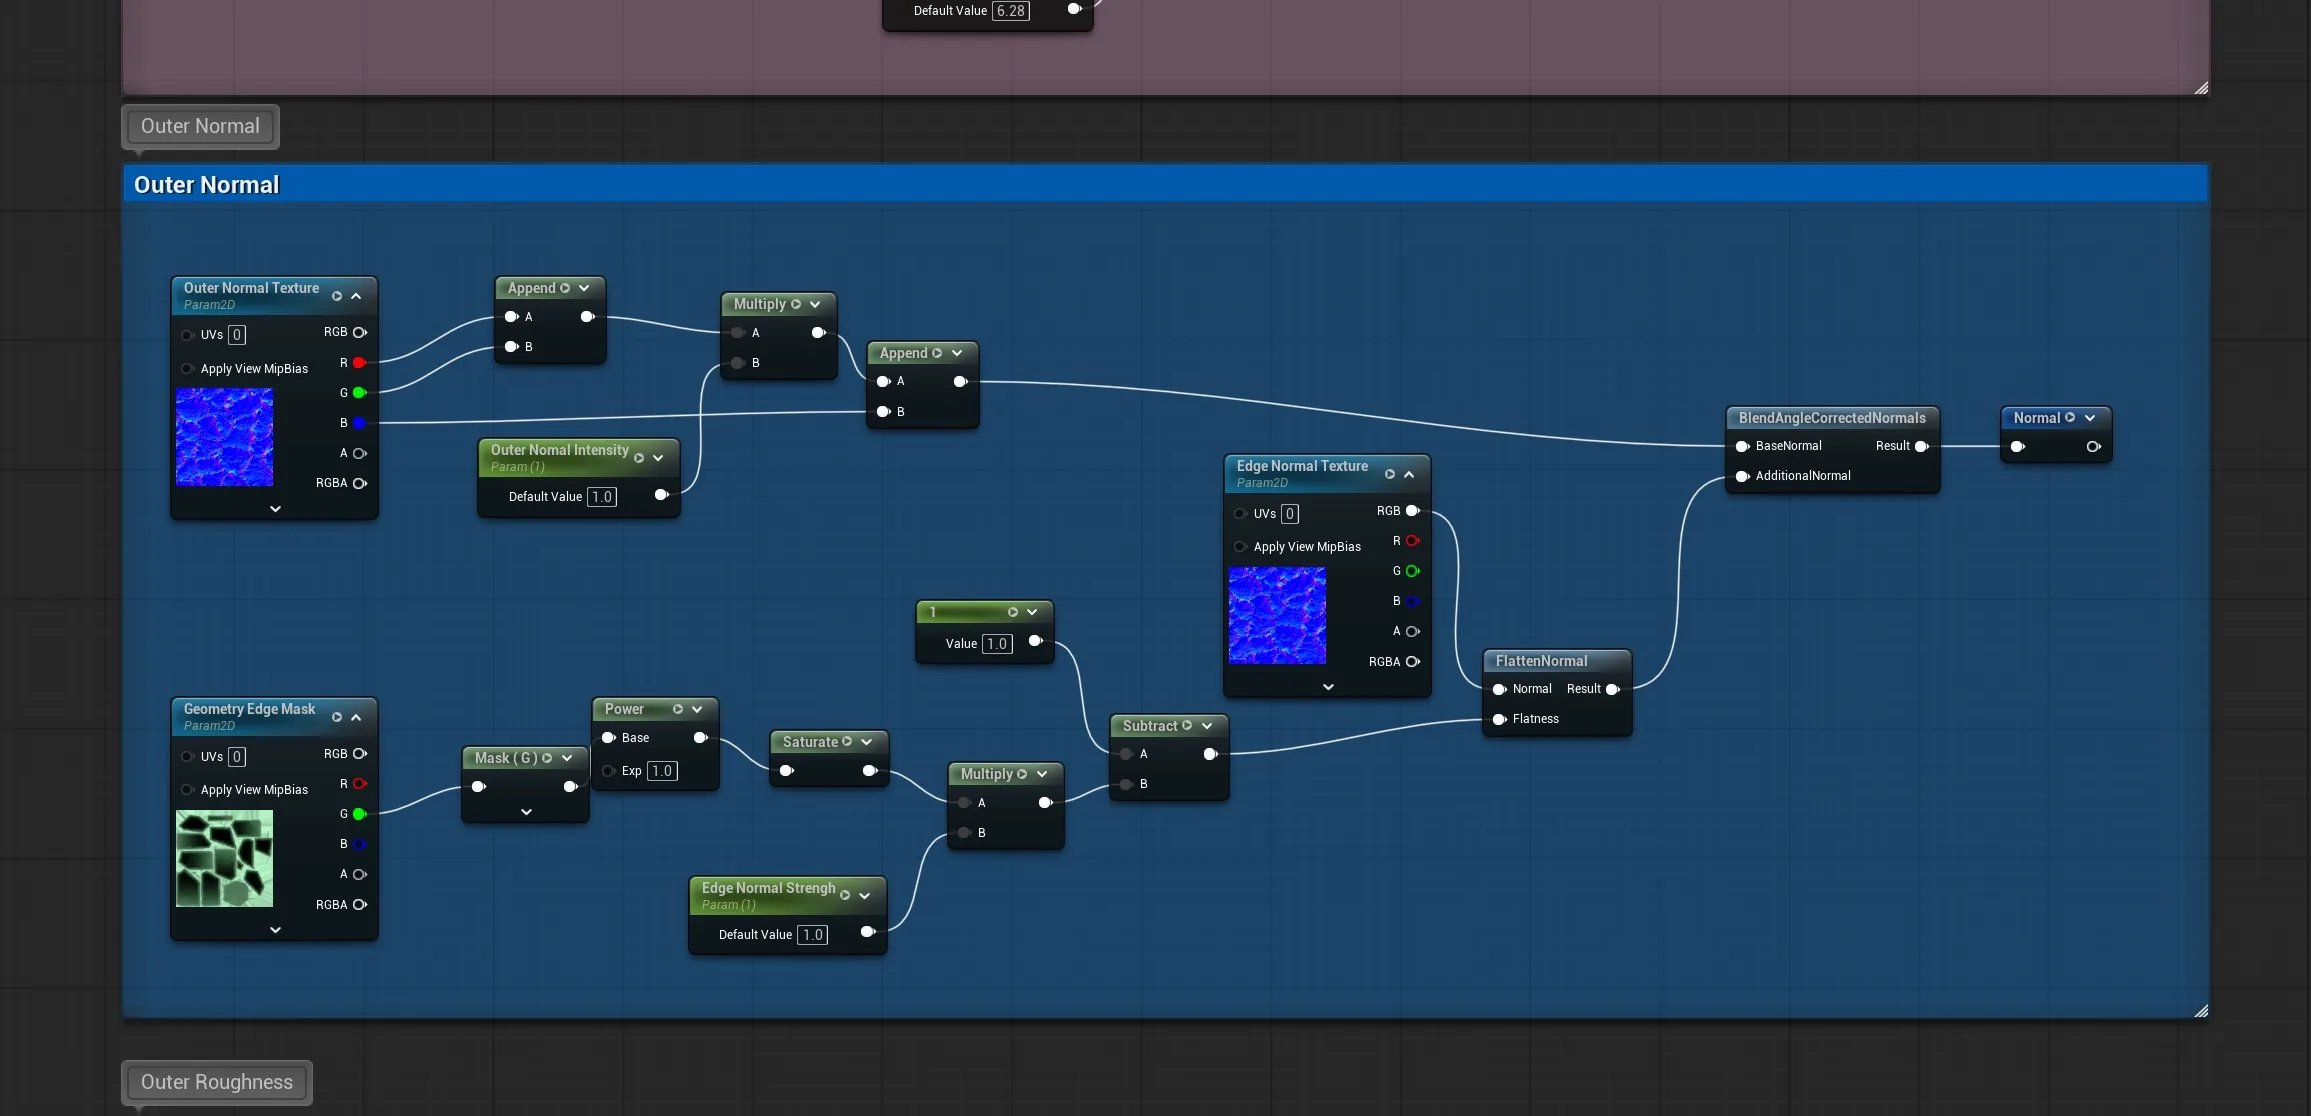Image resolution: width=2311 pixels, height=1116 pixels.
Task: Expand bottom chevron of Geometry Edge Mask node
Action: pyautogui.click(x=275, y=930)
